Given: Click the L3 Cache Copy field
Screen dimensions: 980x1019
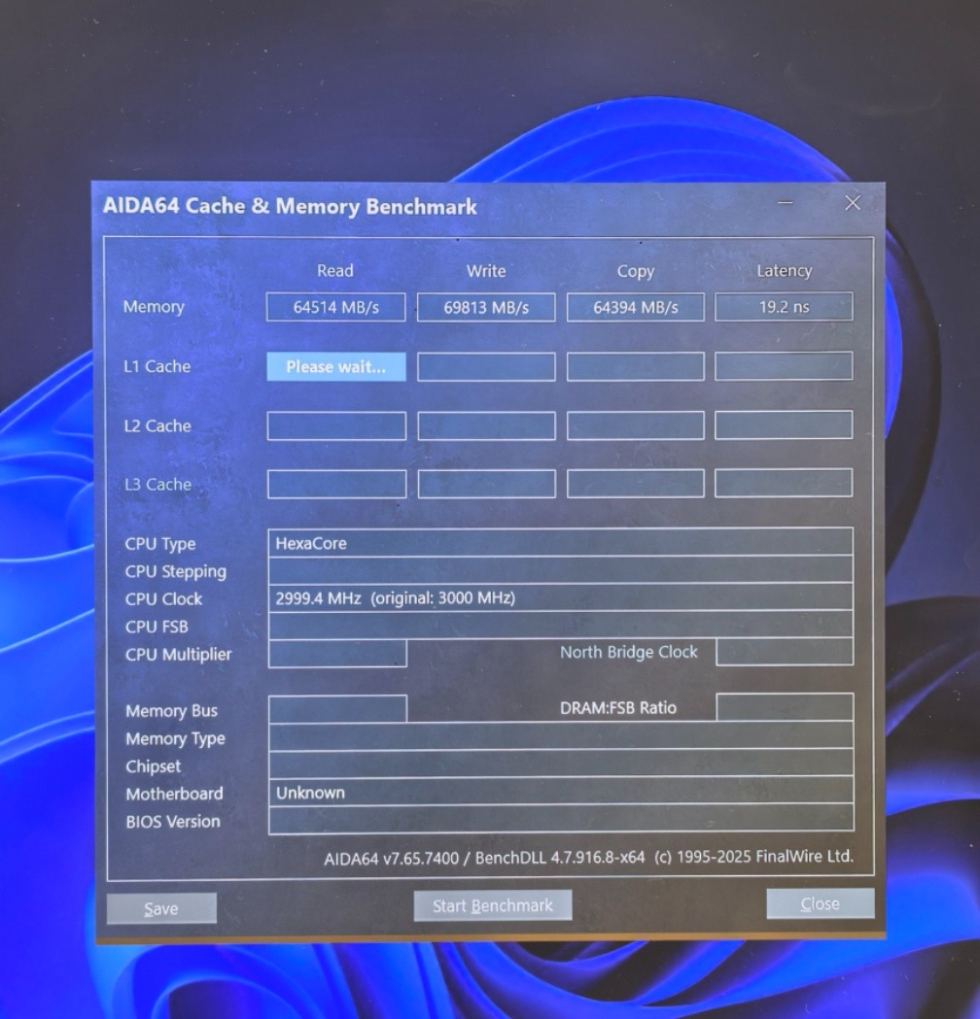Looking at the screenshot, I should pyautogui.click(x=636, y=484).
